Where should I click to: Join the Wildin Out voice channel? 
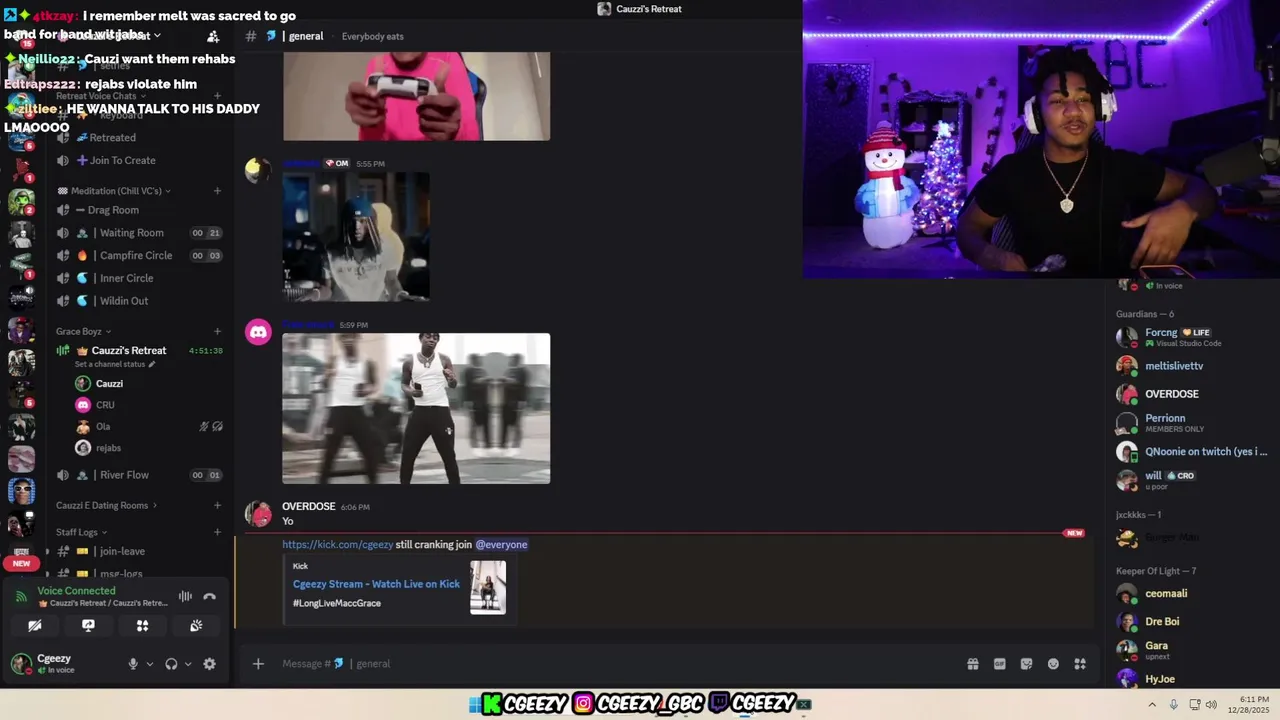tap(124, 301)
